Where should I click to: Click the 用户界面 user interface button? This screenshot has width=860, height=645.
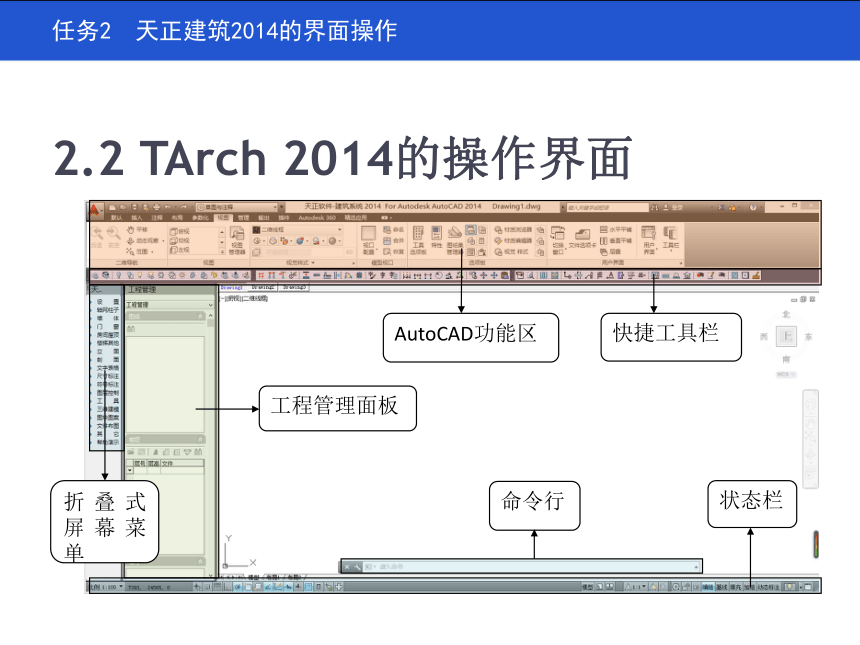(649, 240)
